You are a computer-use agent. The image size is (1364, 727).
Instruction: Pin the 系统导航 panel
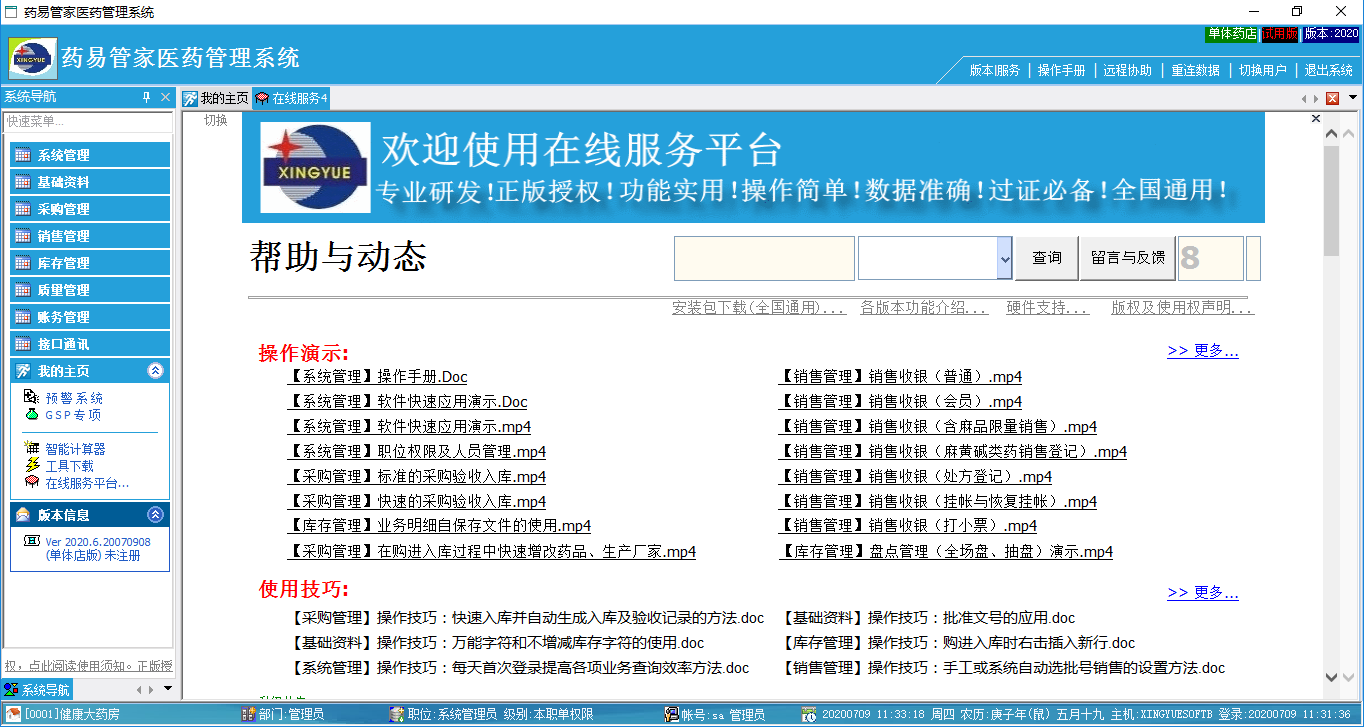(x=146, y=97)
